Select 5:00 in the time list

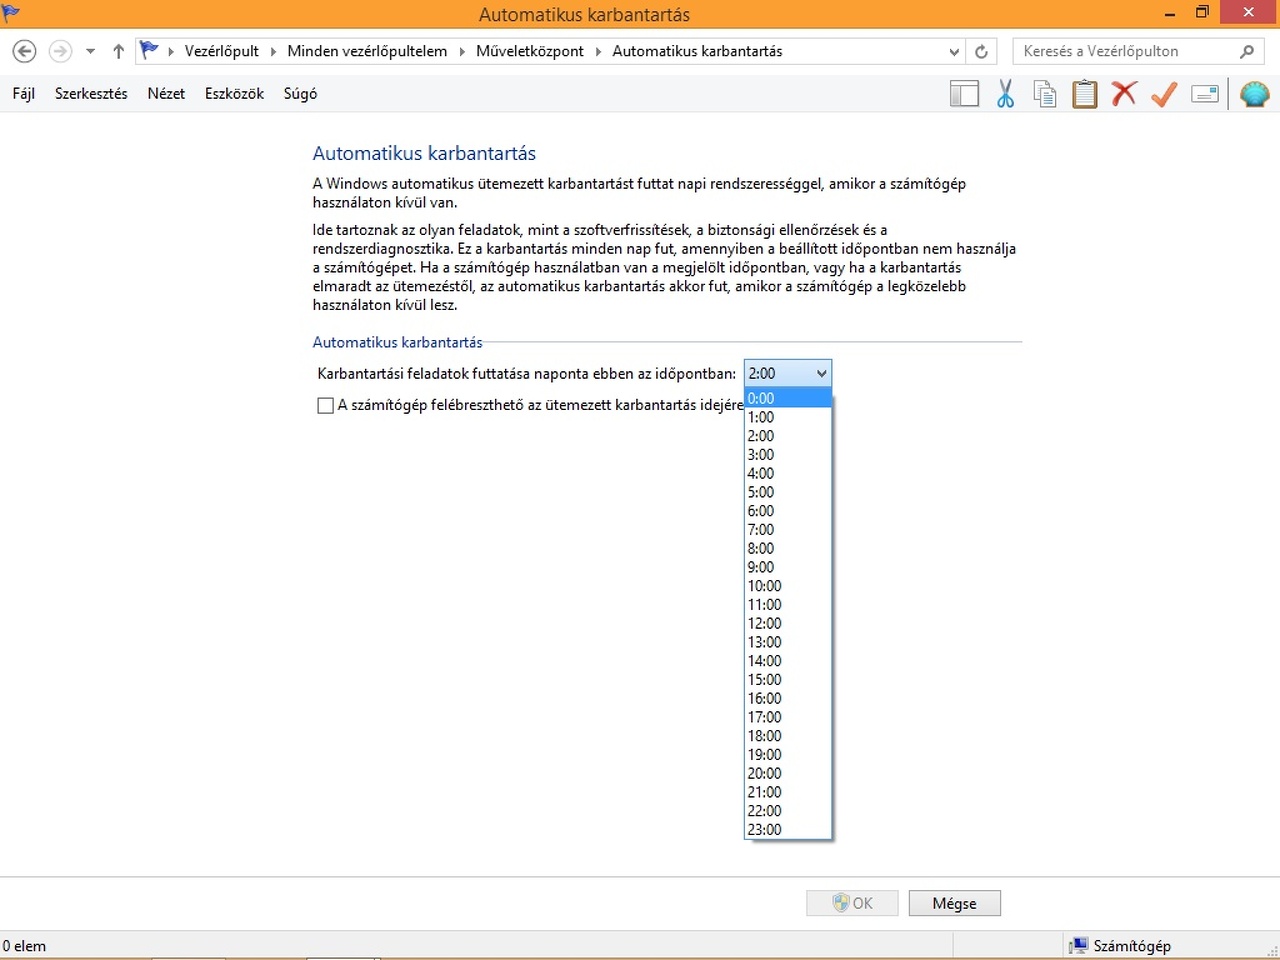point(788,492)
